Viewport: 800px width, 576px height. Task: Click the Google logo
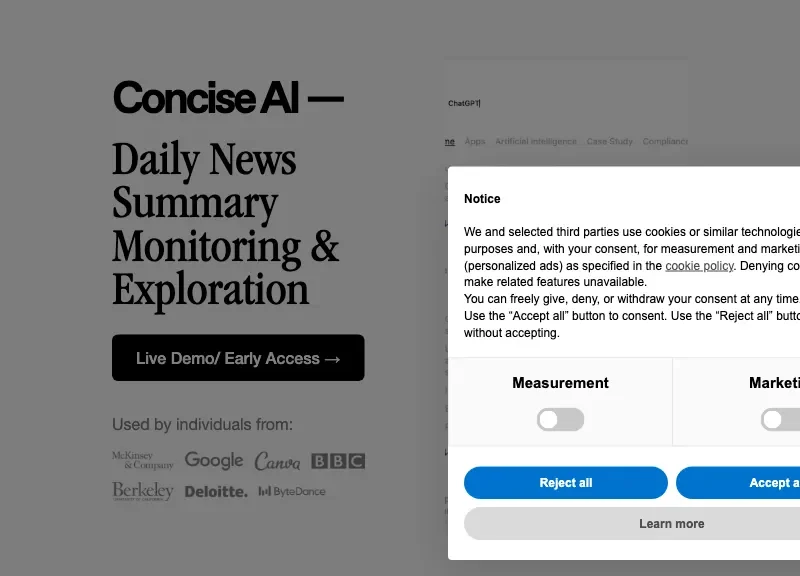(x=214, y=460)
